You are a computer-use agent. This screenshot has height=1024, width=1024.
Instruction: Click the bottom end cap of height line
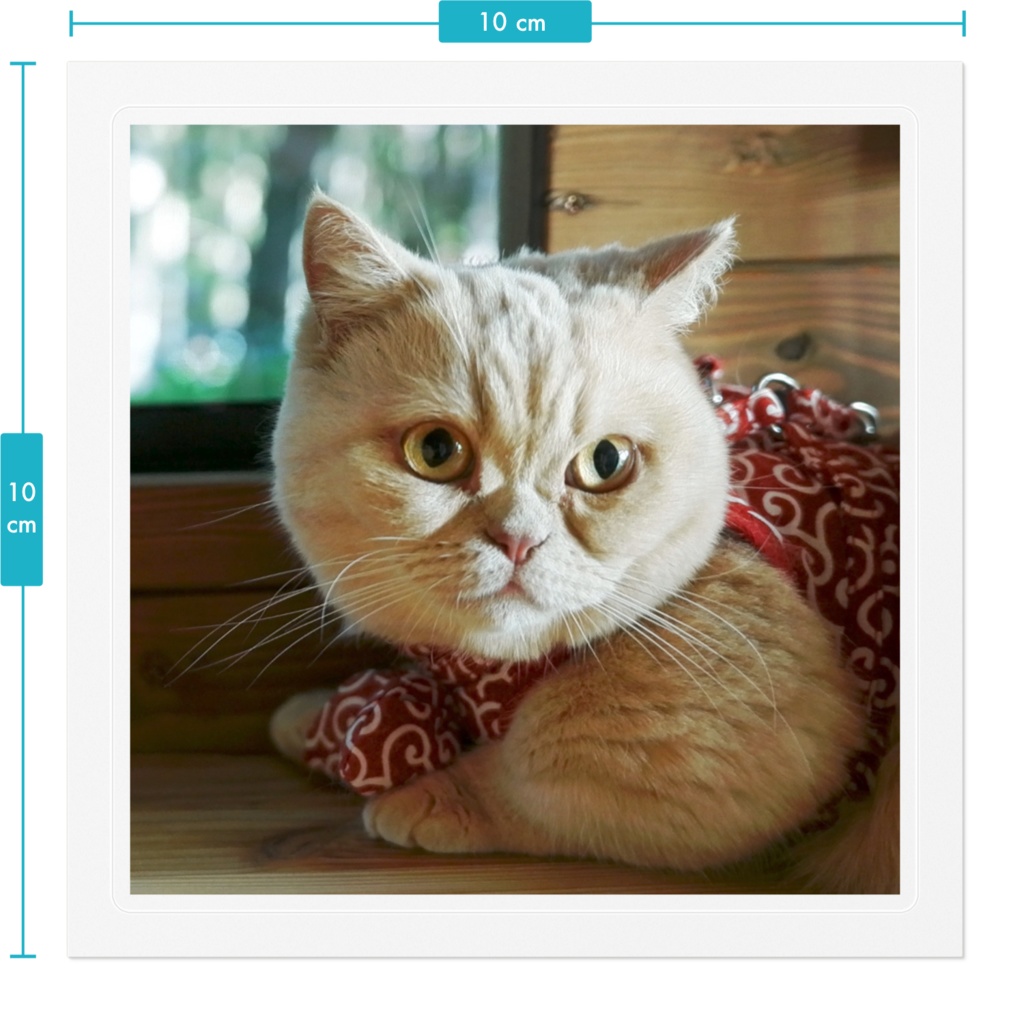coord(23,956)
